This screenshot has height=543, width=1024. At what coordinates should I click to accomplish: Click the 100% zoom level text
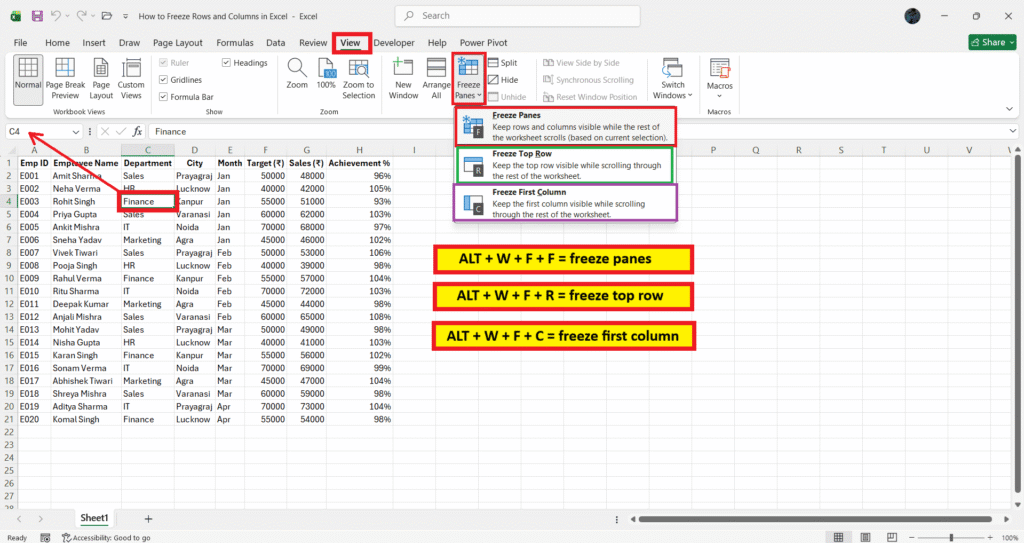pos(1010,538)
